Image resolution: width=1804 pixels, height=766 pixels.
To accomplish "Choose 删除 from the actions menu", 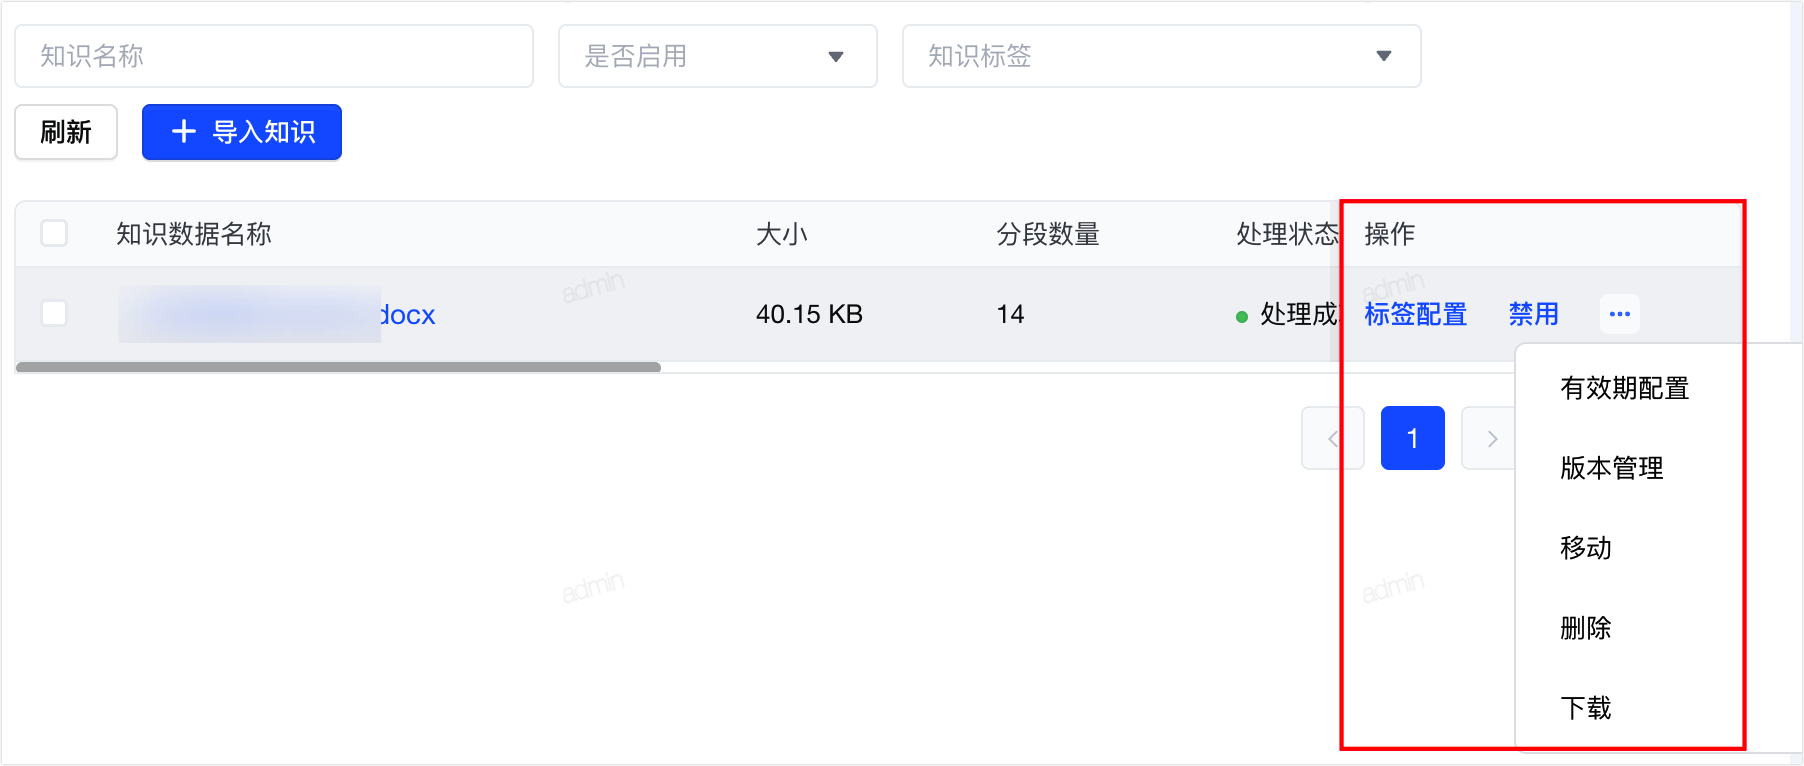I will coord(1586,628).
